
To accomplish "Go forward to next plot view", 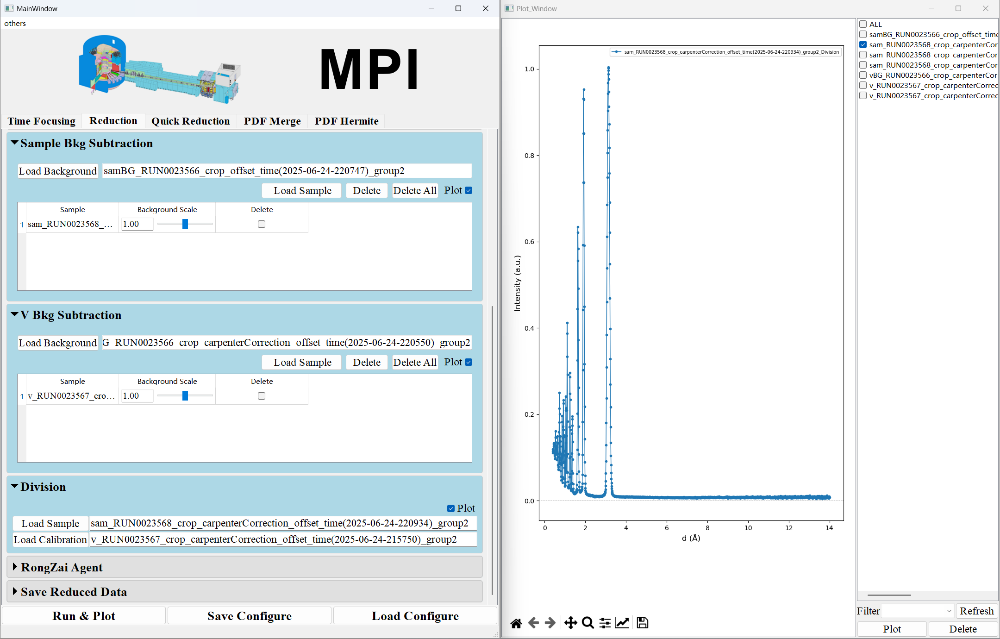I will [x=550, y=623].
